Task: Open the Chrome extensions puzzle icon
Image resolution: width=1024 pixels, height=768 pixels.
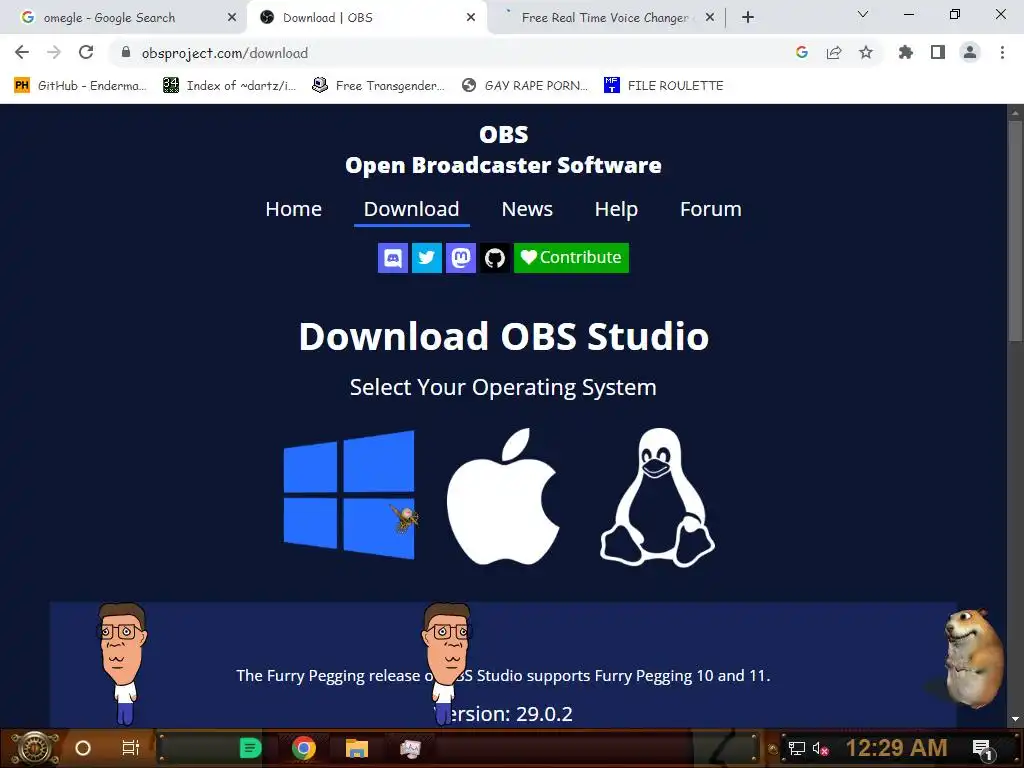Action: point(906,53)
